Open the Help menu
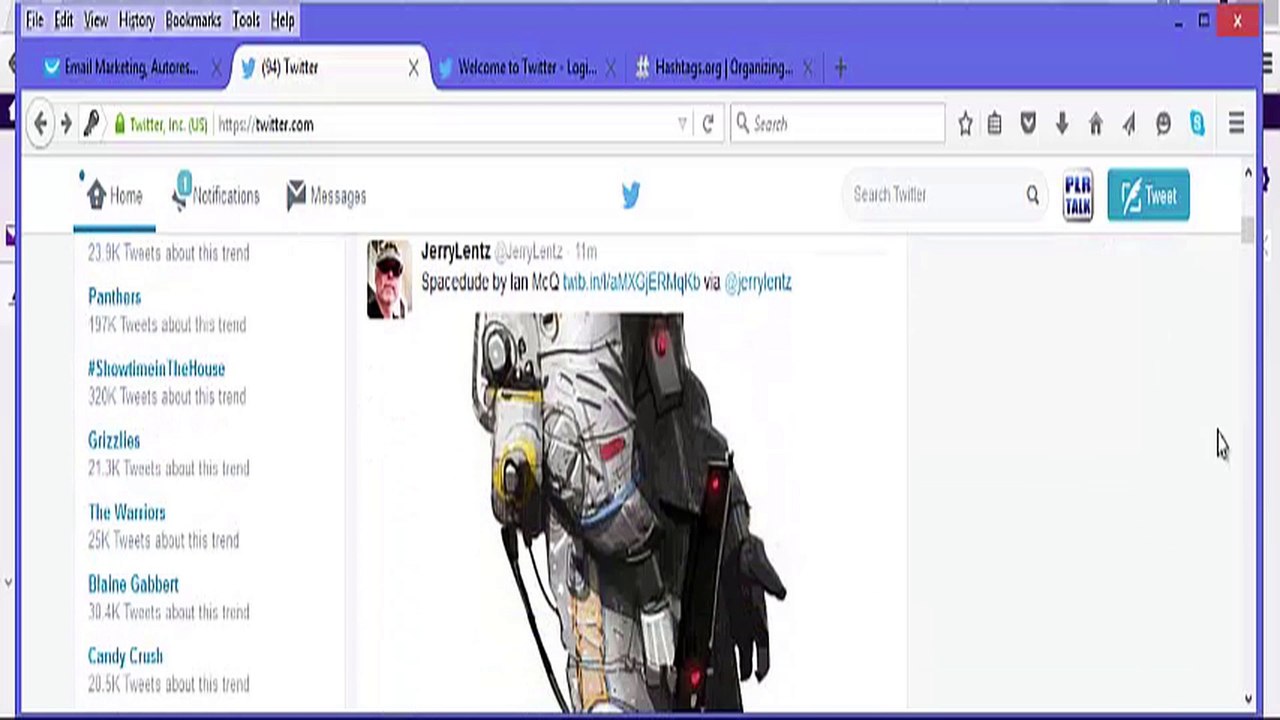 tap(283, 20)
